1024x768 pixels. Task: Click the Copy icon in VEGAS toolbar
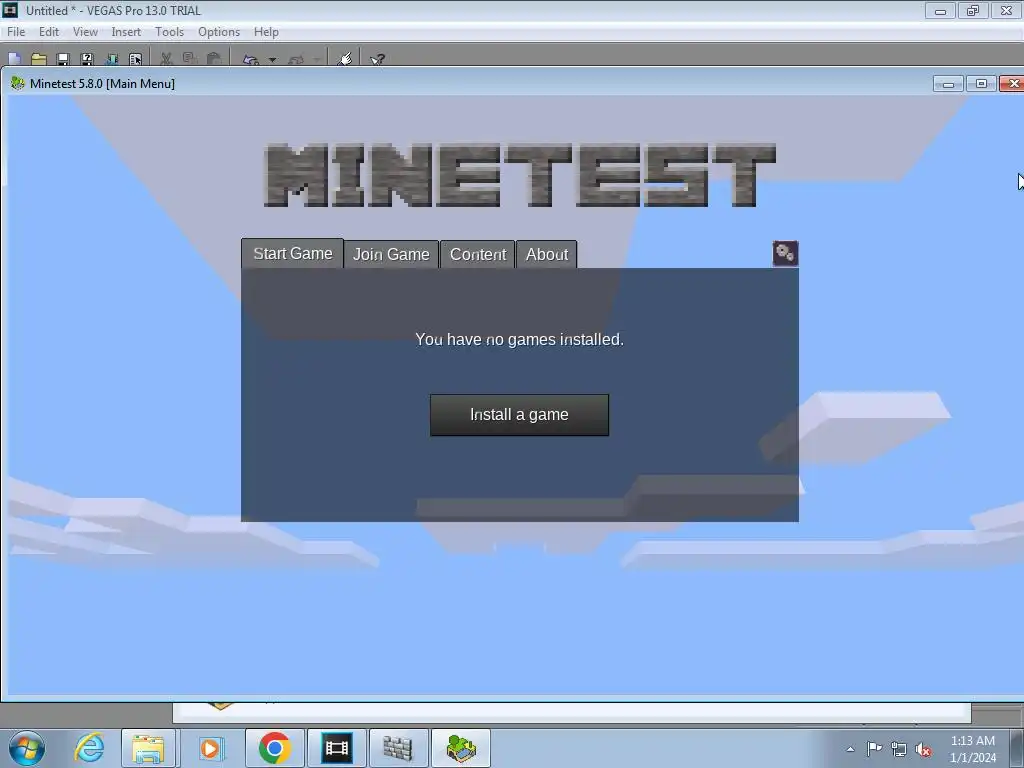click(190, 59)
